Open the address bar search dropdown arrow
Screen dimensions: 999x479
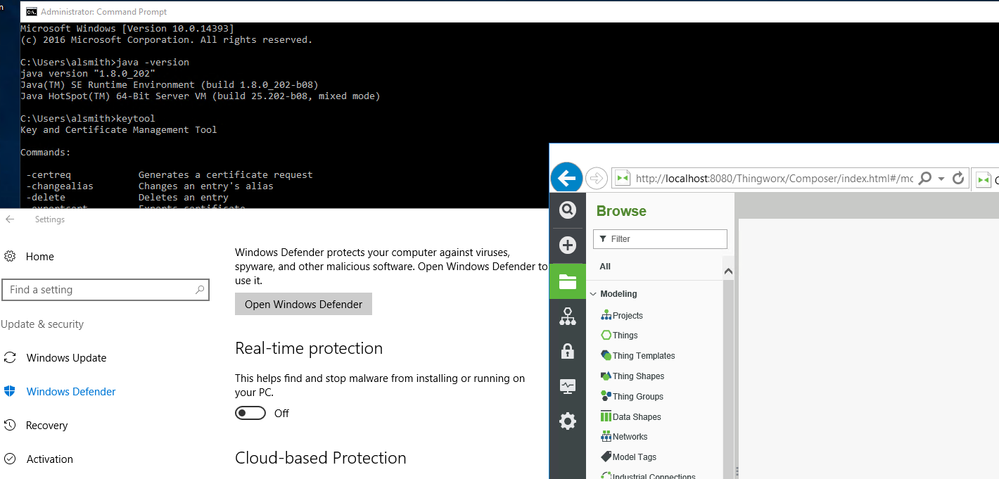click(x=941, y=178)
